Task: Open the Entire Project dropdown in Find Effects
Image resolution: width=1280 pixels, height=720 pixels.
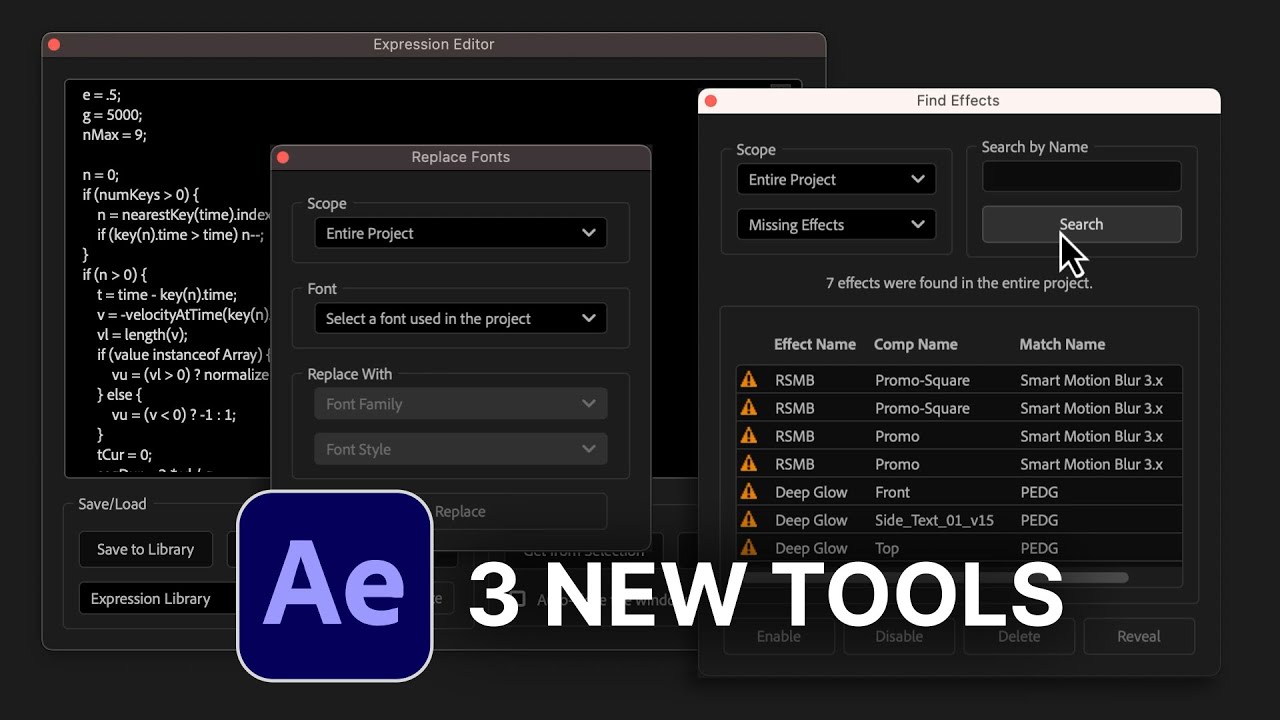Action: point(836,180)
